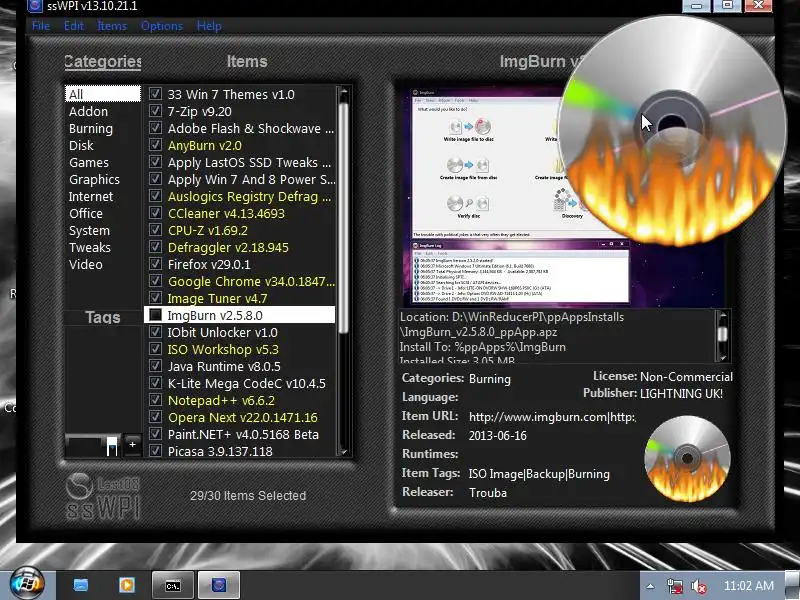Click the tags plus button
800x600 pixels.
click(x=132, y=444)
